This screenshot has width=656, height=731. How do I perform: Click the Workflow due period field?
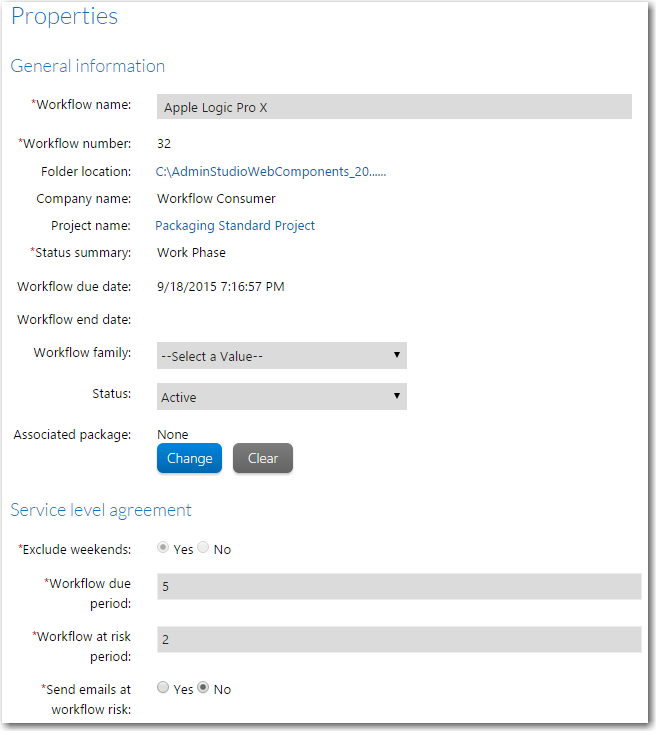point(399,586)
